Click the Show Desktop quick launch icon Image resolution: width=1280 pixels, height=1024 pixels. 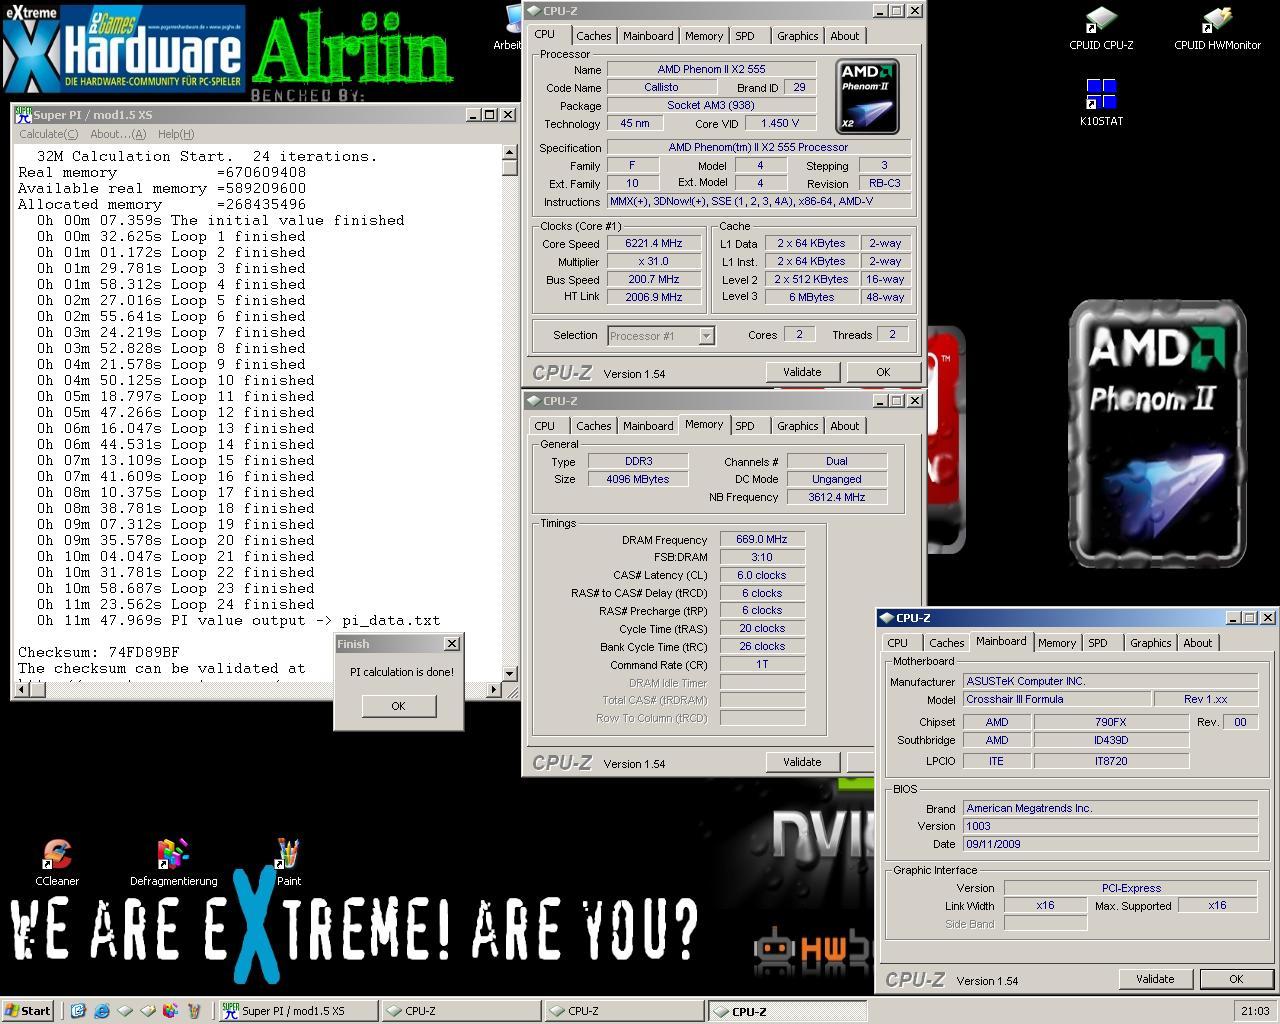78,1011
